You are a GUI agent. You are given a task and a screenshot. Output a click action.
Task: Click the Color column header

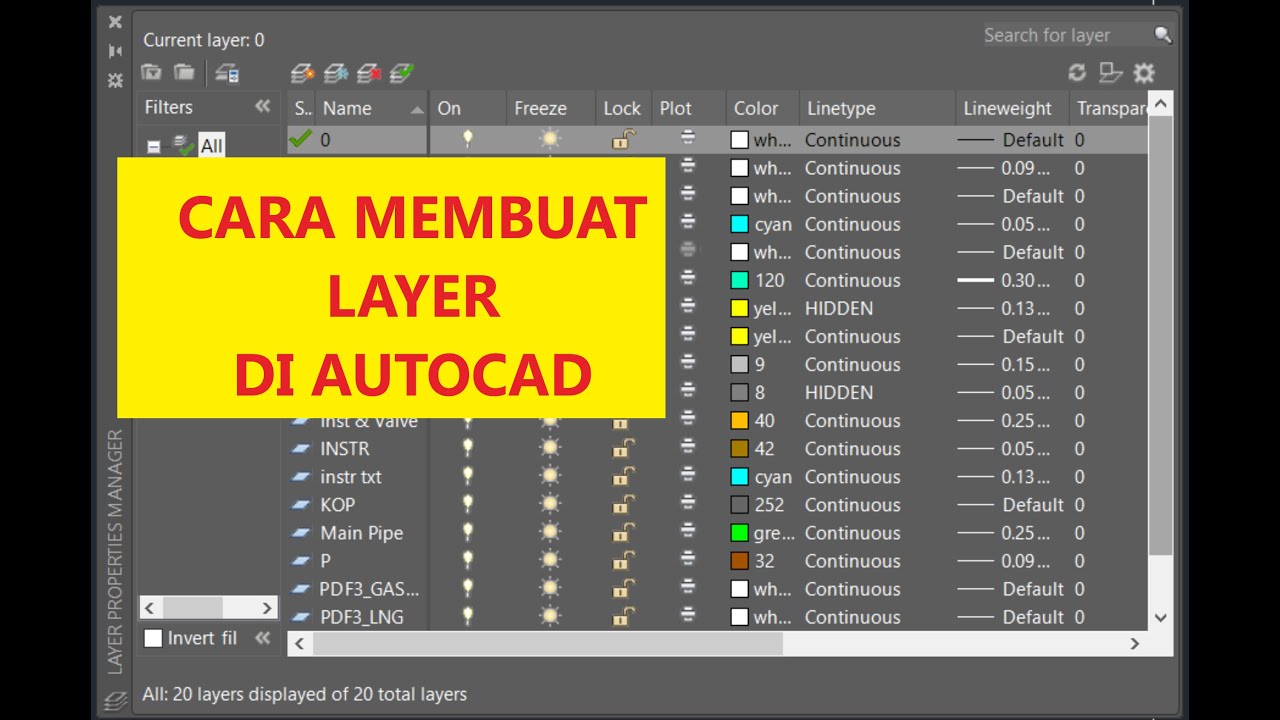761,108
